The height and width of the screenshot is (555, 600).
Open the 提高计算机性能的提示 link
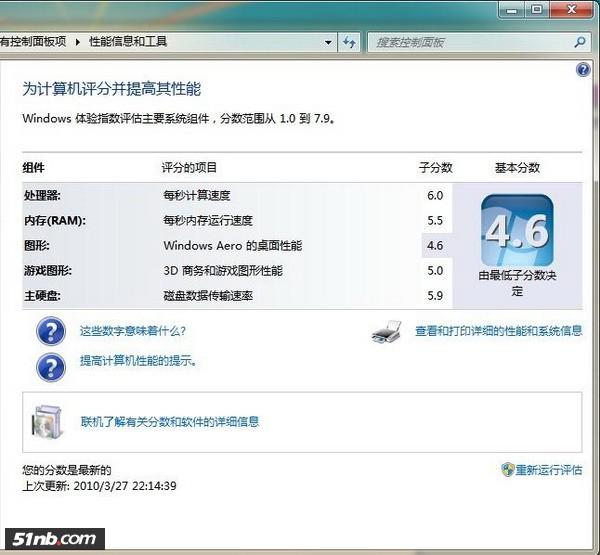138,361
